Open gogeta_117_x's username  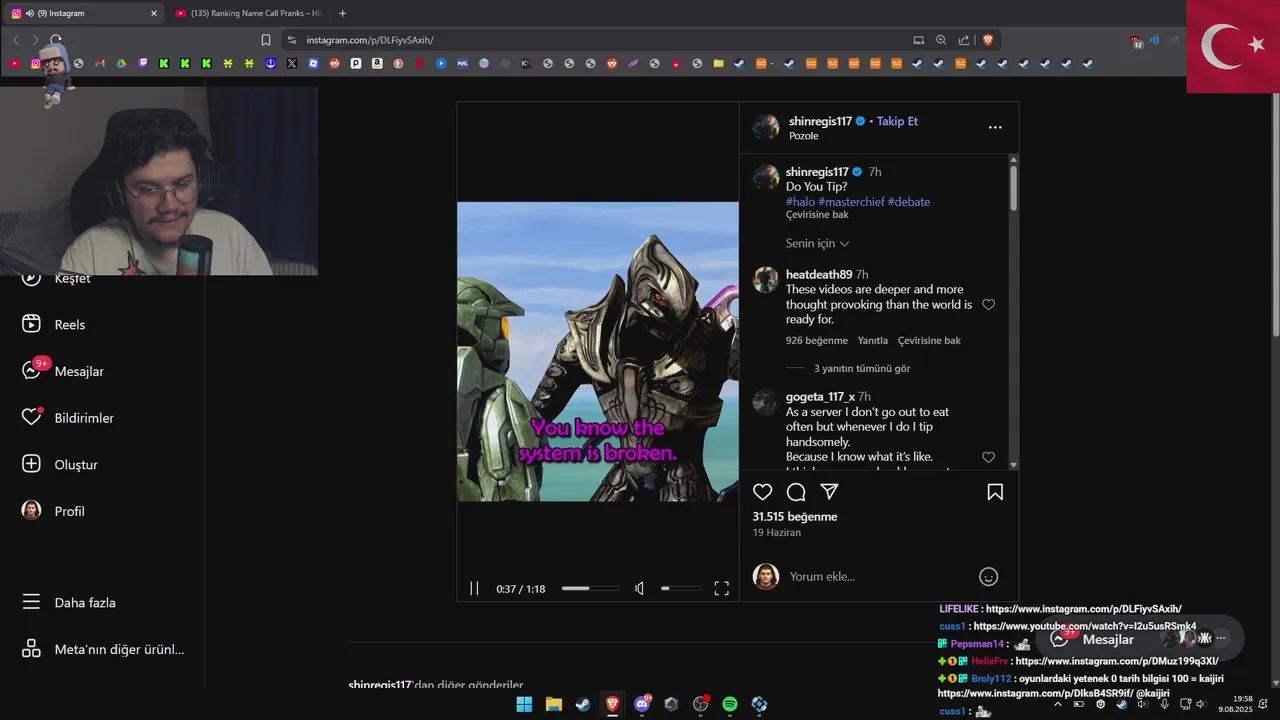[x=820, y=397]
